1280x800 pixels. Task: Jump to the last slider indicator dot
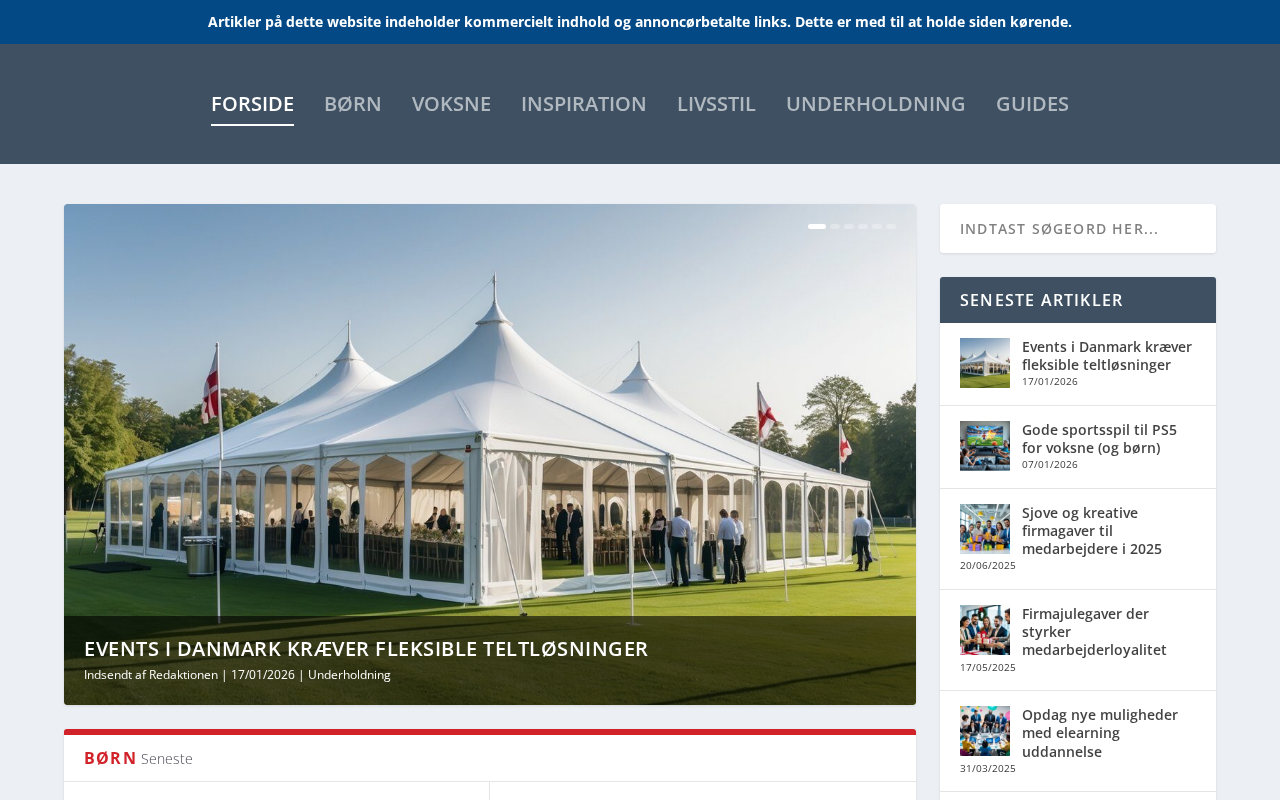pyautogui.click(x=891, y=227)
